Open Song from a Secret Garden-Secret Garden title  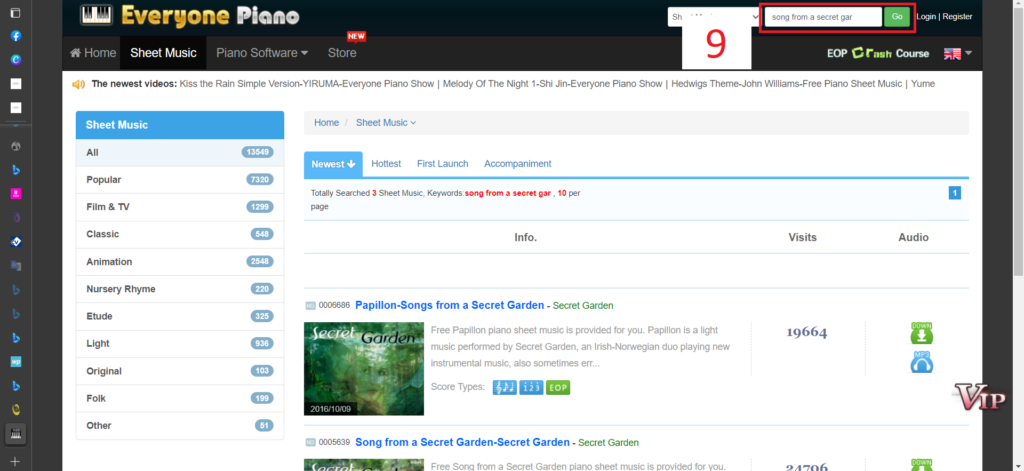462,442
